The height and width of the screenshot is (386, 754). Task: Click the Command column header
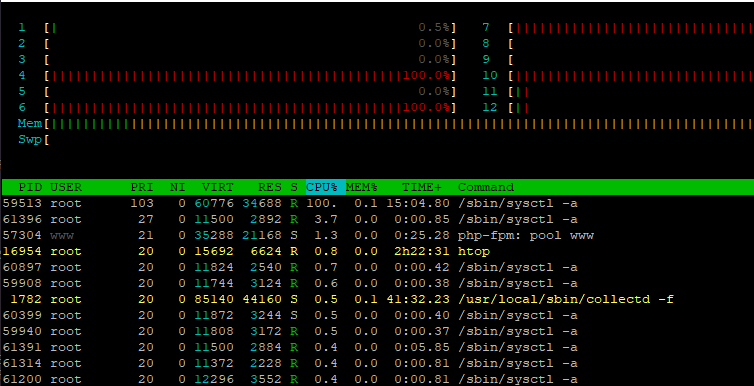486,187
